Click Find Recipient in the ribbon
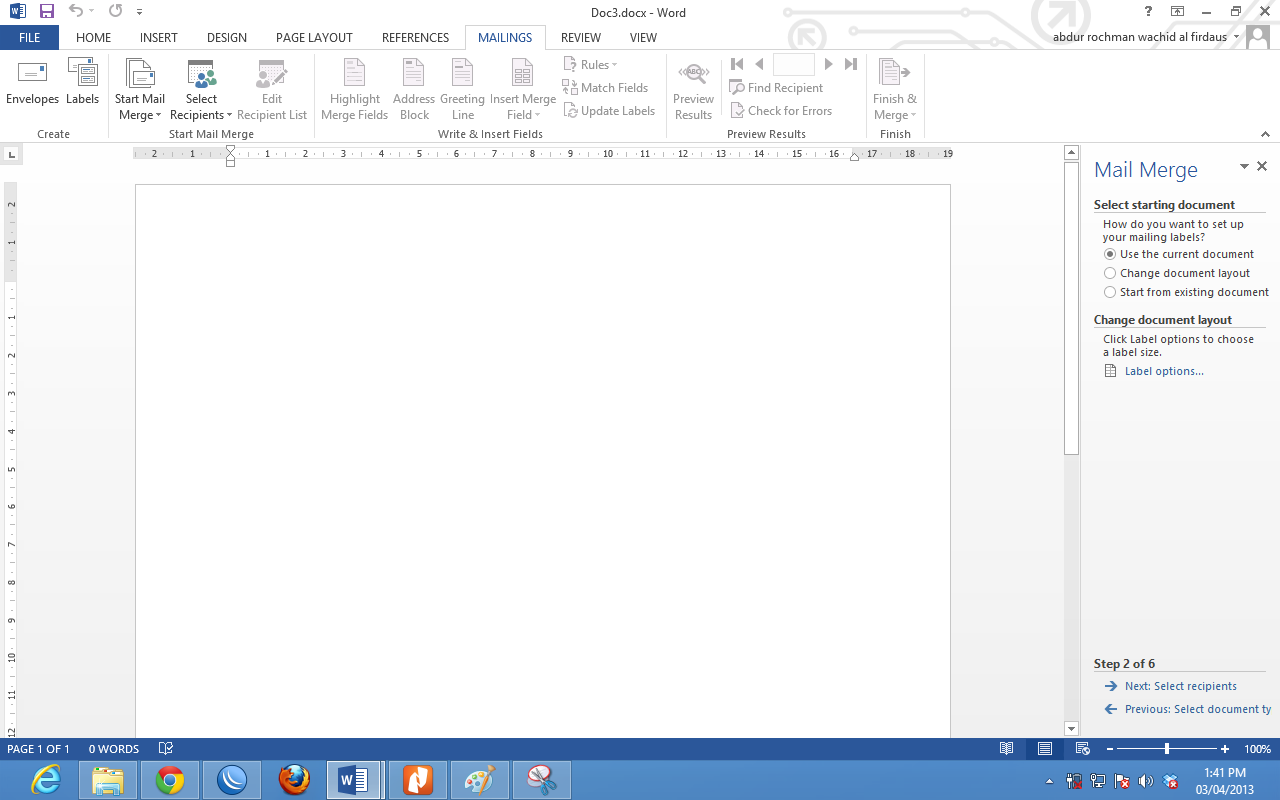 coord(776,88)
